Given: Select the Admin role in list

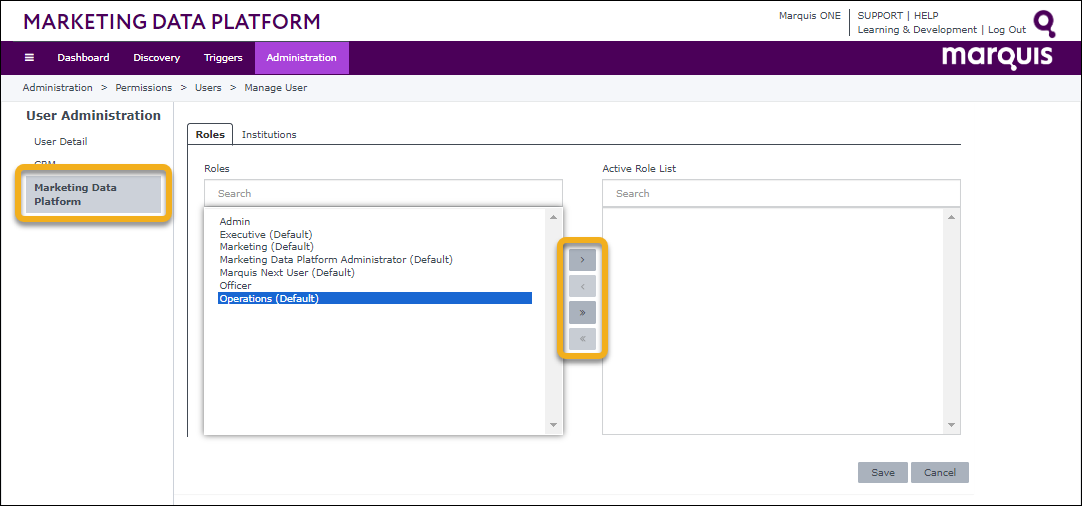Looking at the screenshot, I should [235, 221].
